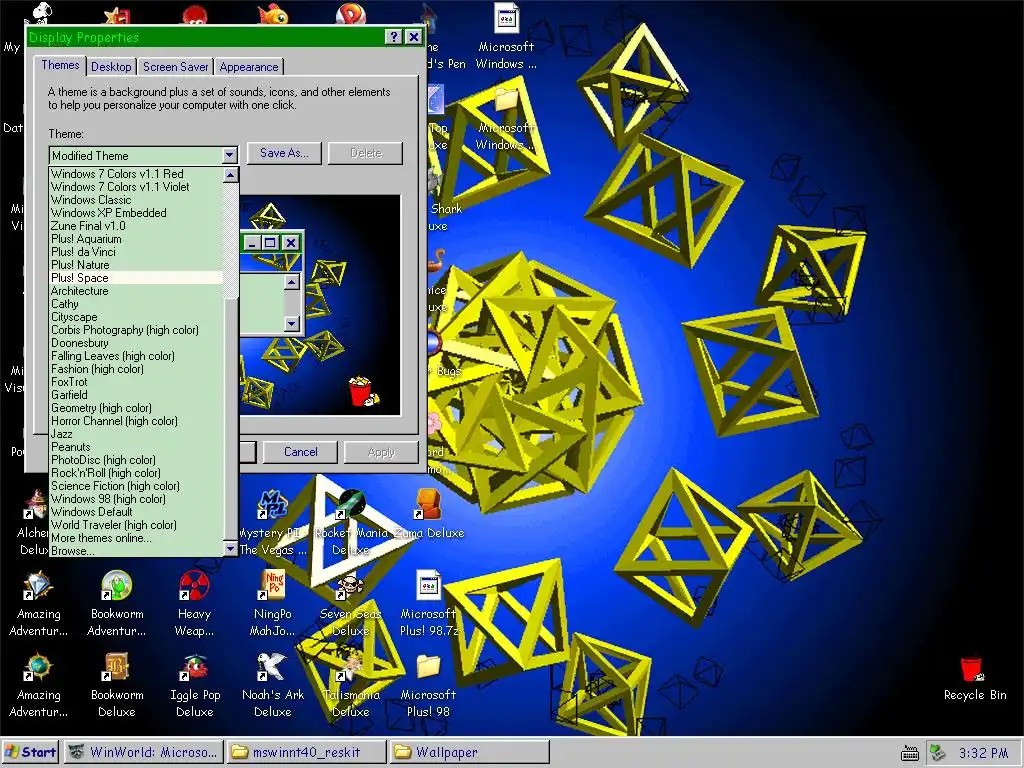This screenshot has height=768, width=1024.
Task: Click the theme list scroll down arrow
Action: 231,549
